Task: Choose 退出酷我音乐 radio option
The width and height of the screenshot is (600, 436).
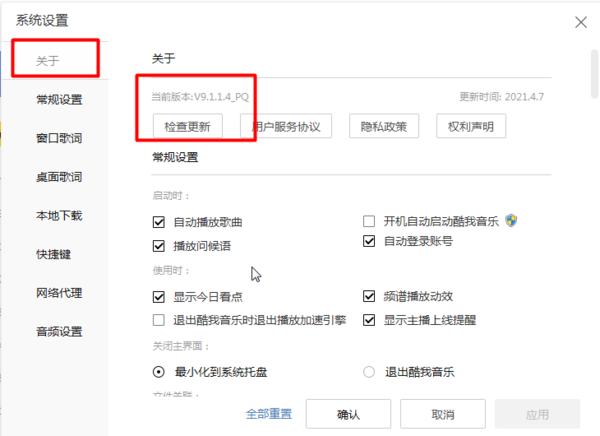Action: pos(369,372)
